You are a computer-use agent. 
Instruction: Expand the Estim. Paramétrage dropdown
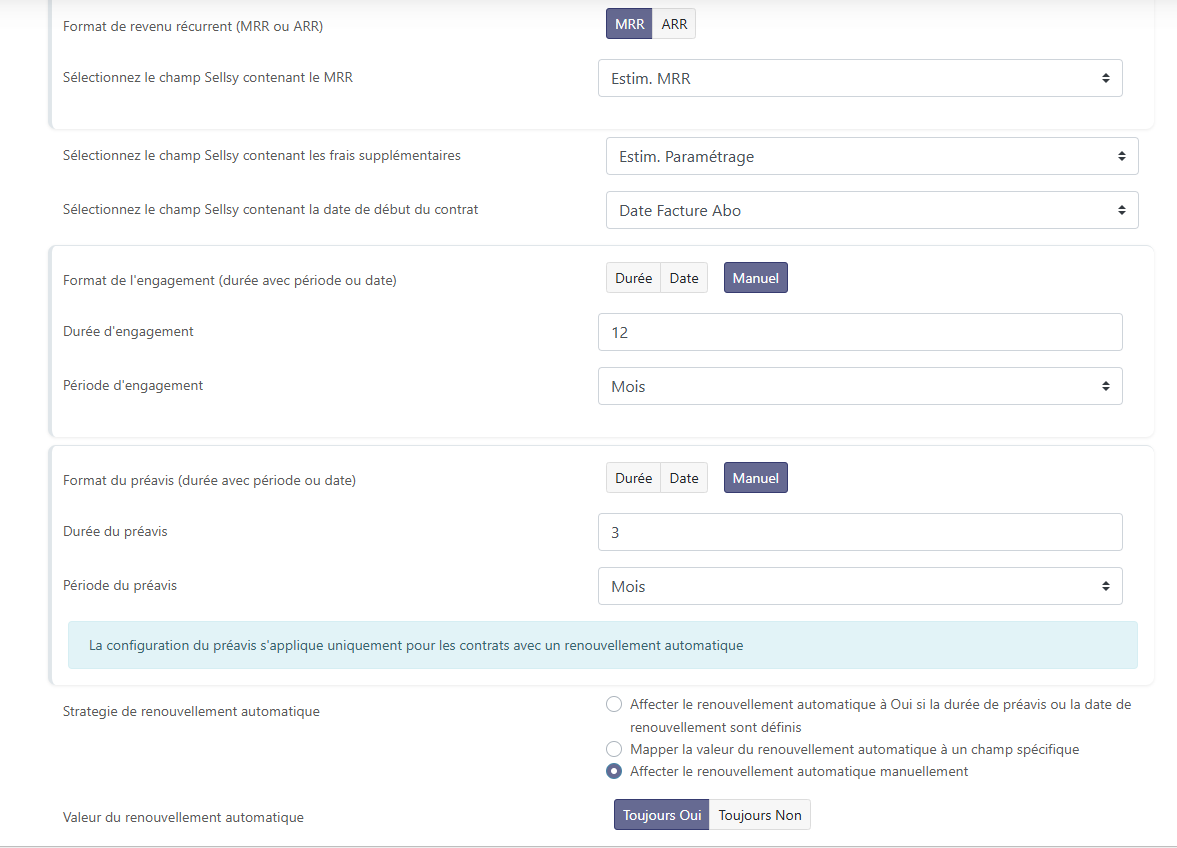tap(871, 156)
